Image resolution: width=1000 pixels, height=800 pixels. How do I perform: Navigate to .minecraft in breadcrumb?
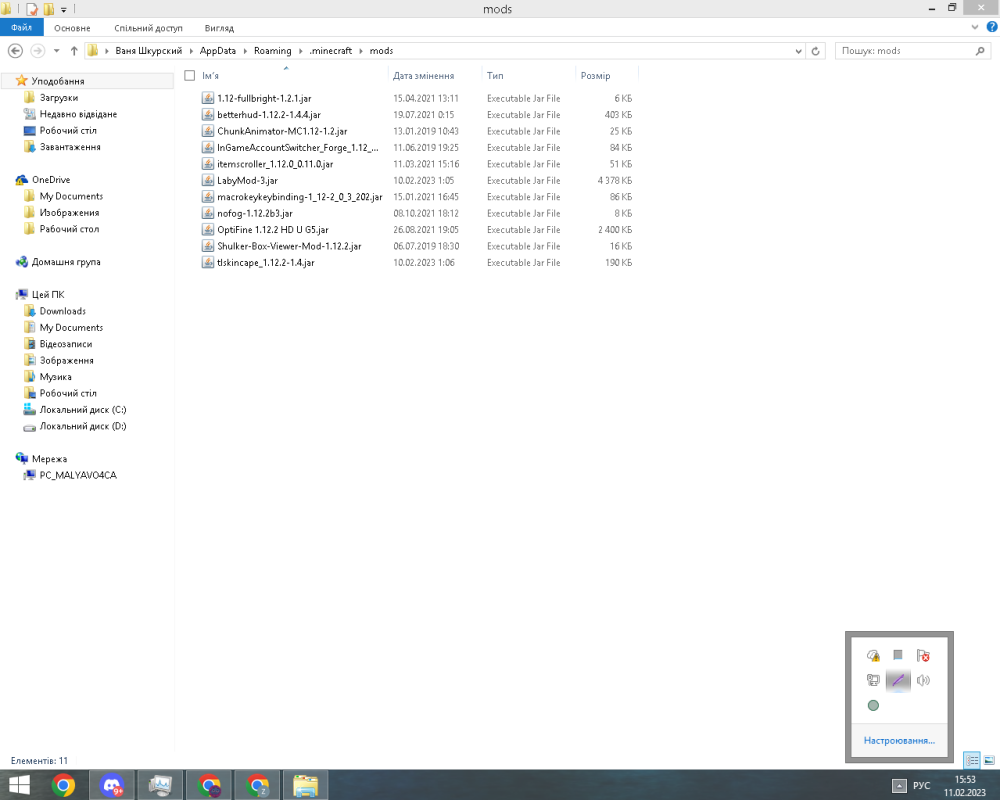[330, 50]
